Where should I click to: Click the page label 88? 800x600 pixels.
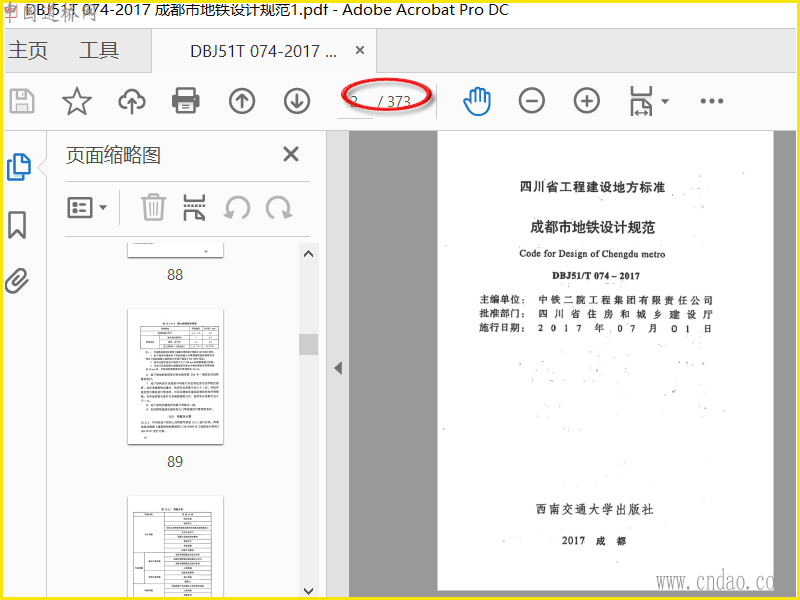point(175,275)
